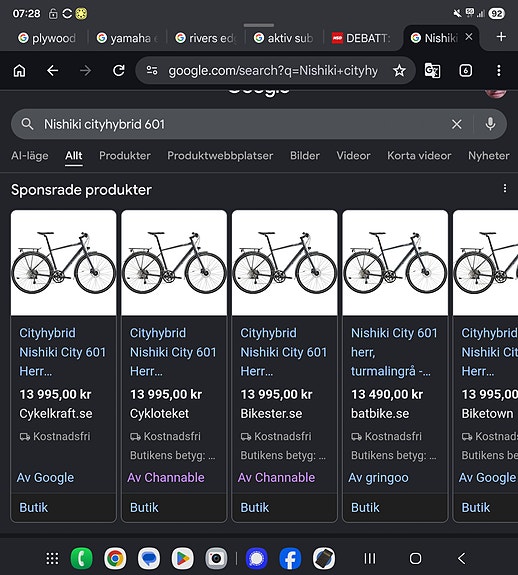Tap the Chrome home icon
Viewport: 518px width, 575px height.
(19, 70)
